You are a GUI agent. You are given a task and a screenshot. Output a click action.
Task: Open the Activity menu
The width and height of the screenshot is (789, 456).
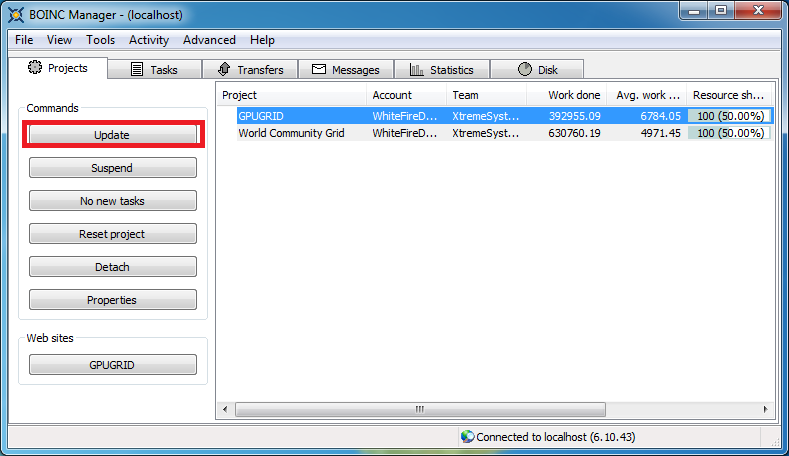click(148, 40)
